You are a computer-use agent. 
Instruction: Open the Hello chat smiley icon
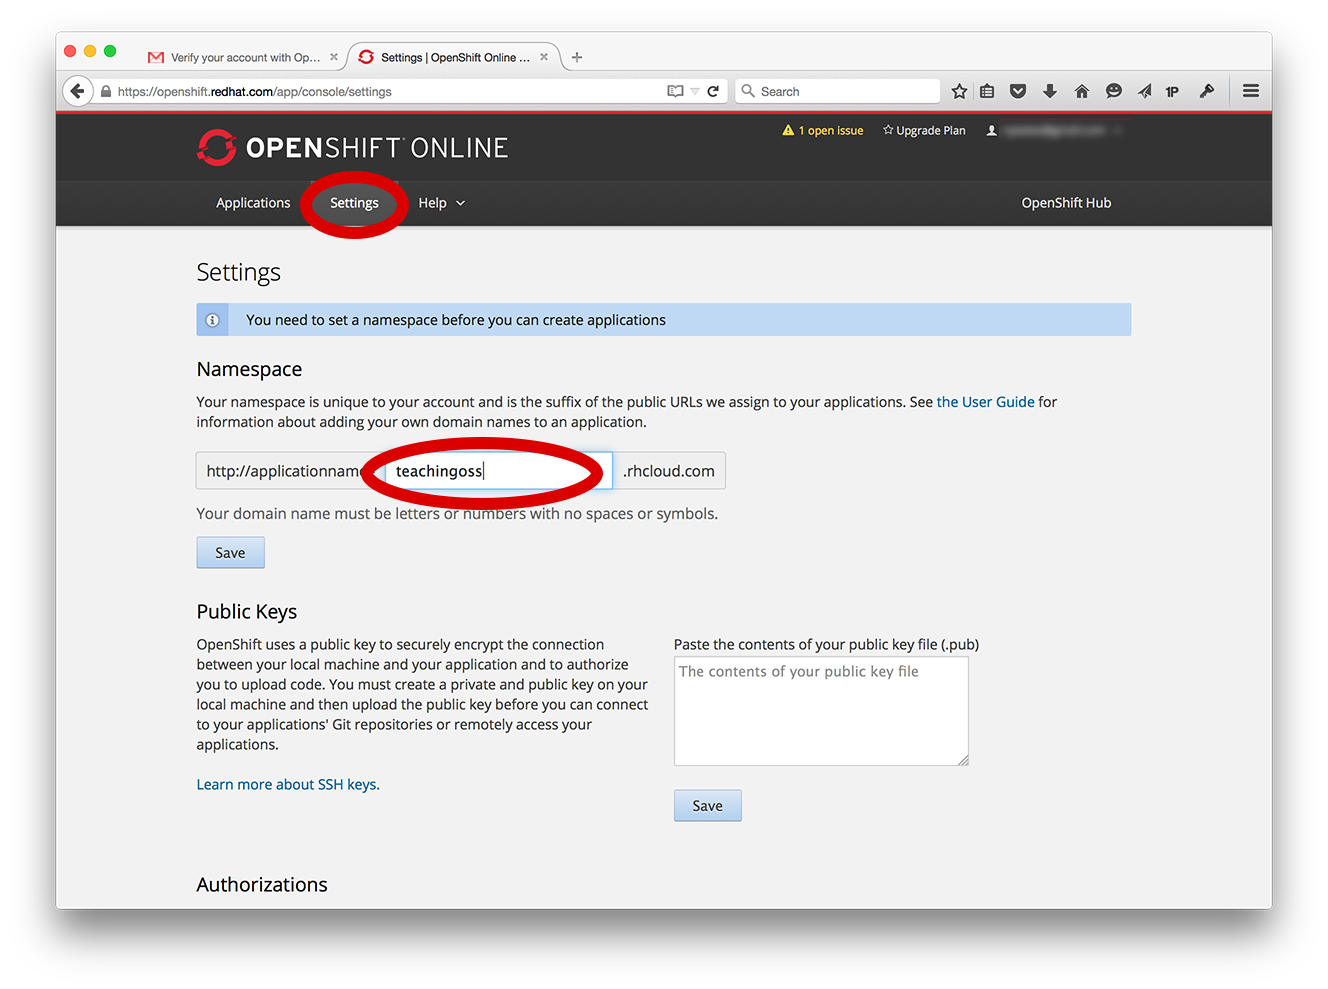click(x=1113, y=91)
